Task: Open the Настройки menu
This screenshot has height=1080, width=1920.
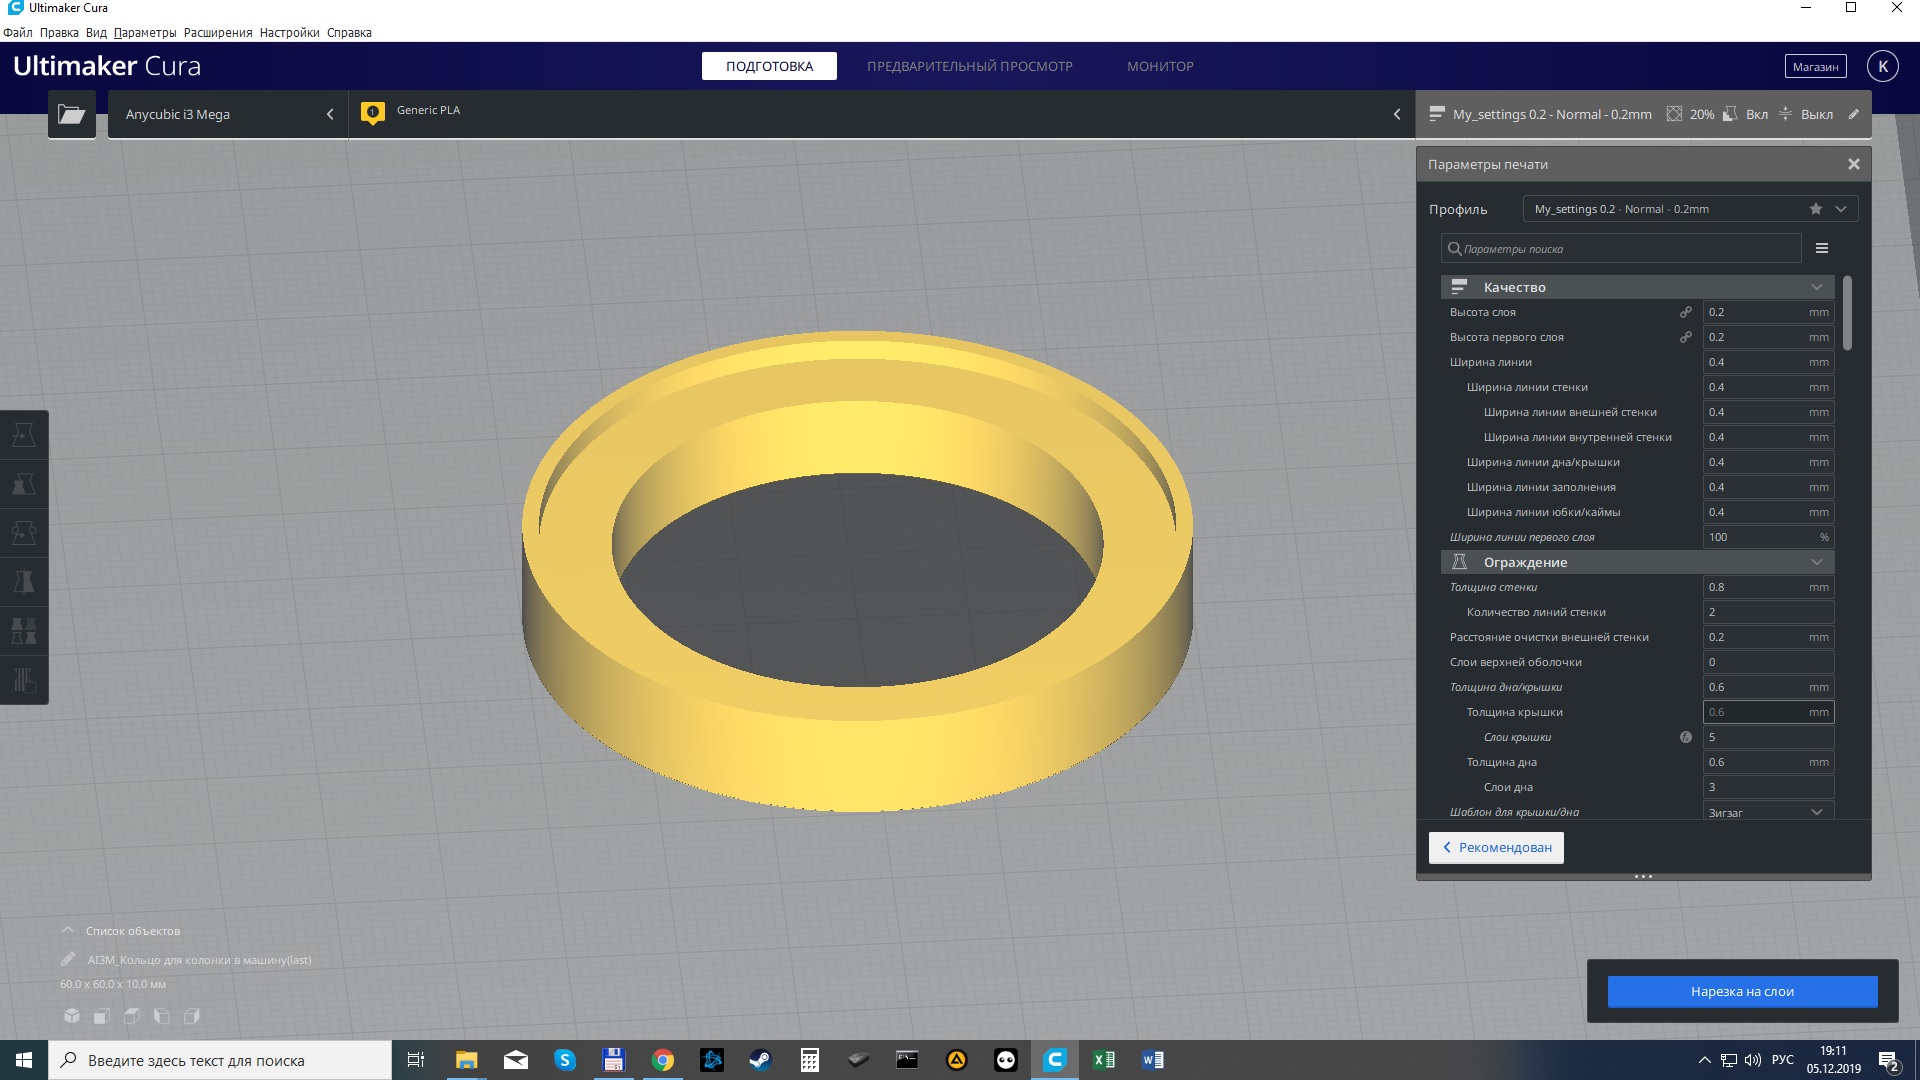Action: (x=289, y=32)
